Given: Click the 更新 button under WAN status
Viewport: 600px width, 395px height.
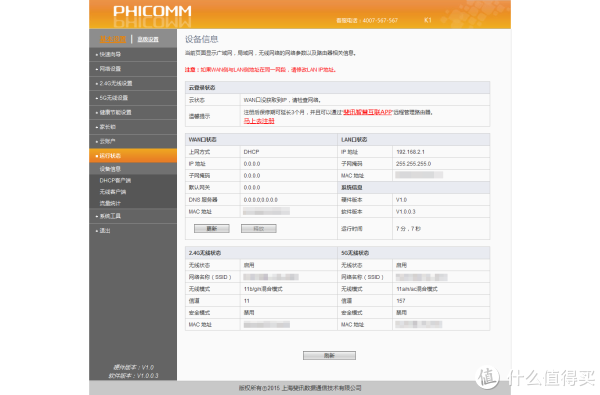Looking at the screenshot, I should (212, 229).
